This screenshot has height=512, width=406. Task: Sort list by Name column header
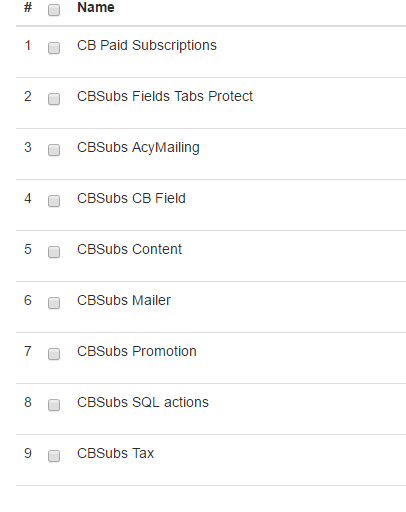pos(96,7)
